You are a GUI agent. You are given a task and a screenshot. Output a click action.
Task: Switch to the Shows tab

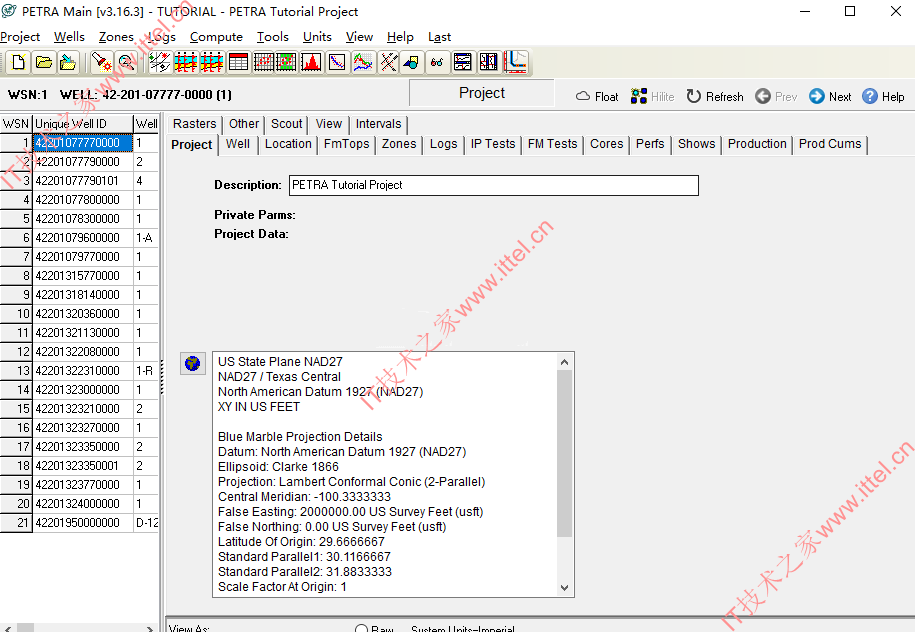(x=696, y=144)
